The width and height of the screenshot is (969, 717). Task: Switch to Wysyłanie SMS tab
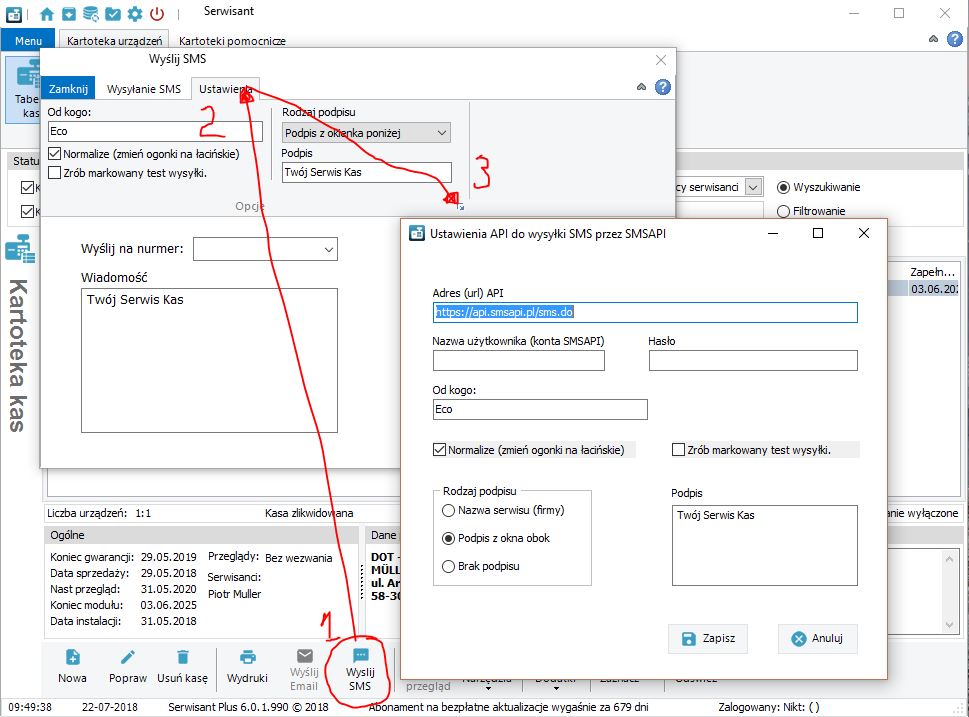tap(144, 89)
